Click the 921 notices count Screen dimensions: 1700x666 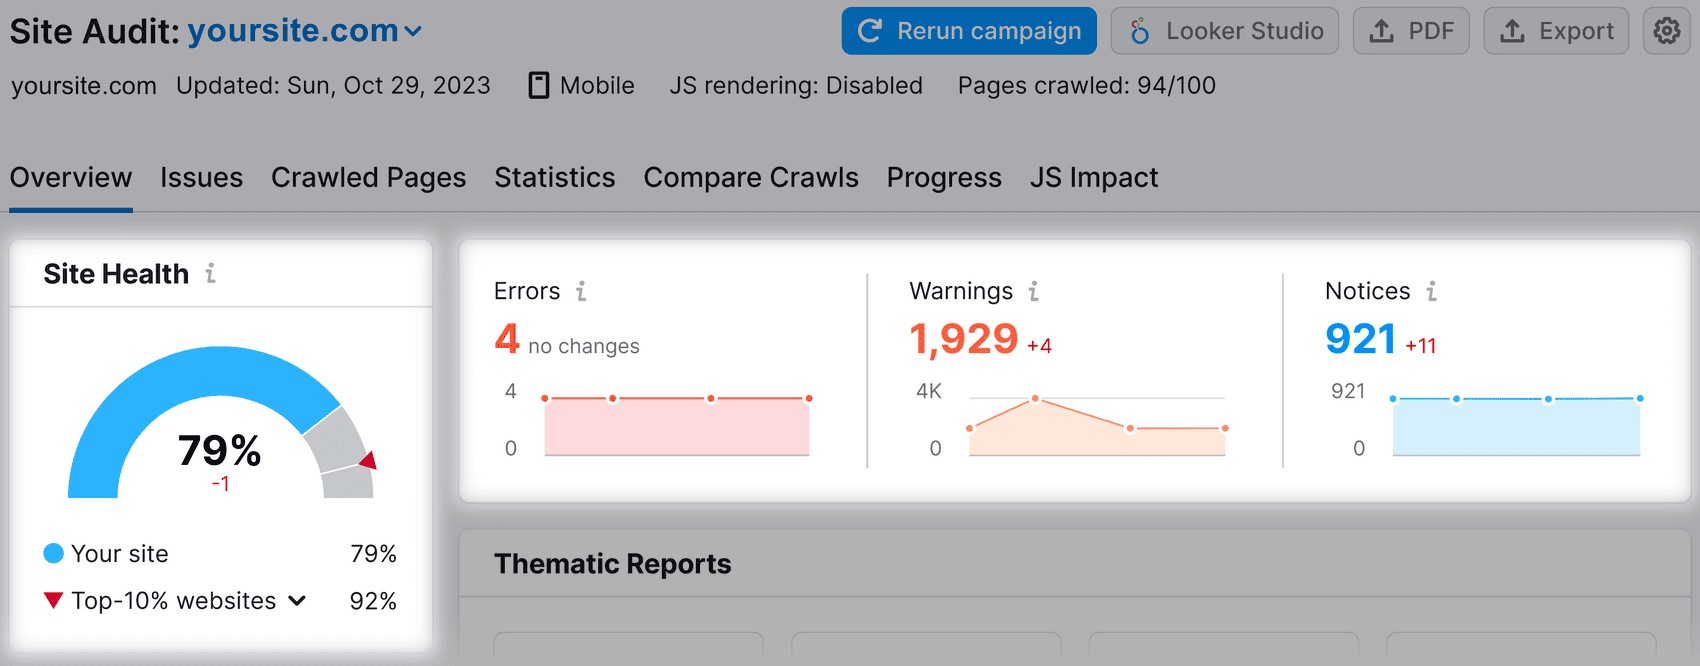[1360, 339]
